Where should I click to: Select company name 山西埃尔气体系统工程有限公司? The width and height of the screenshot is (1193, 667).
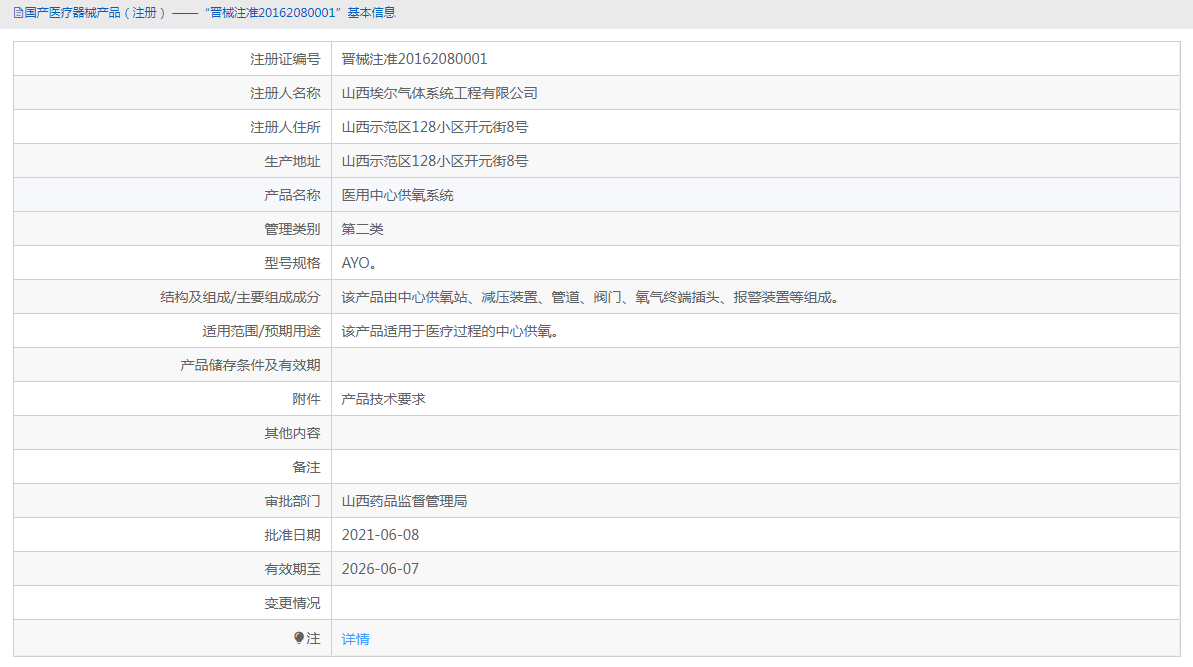[440, 93]
